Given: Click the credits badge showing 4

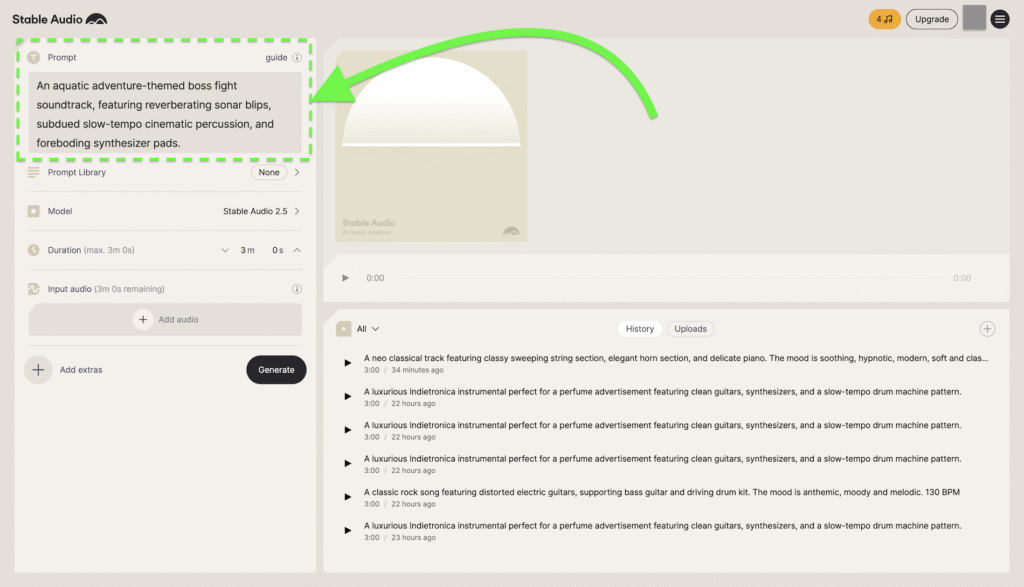Looking at the screenshot, I should (x=884, y=19).
